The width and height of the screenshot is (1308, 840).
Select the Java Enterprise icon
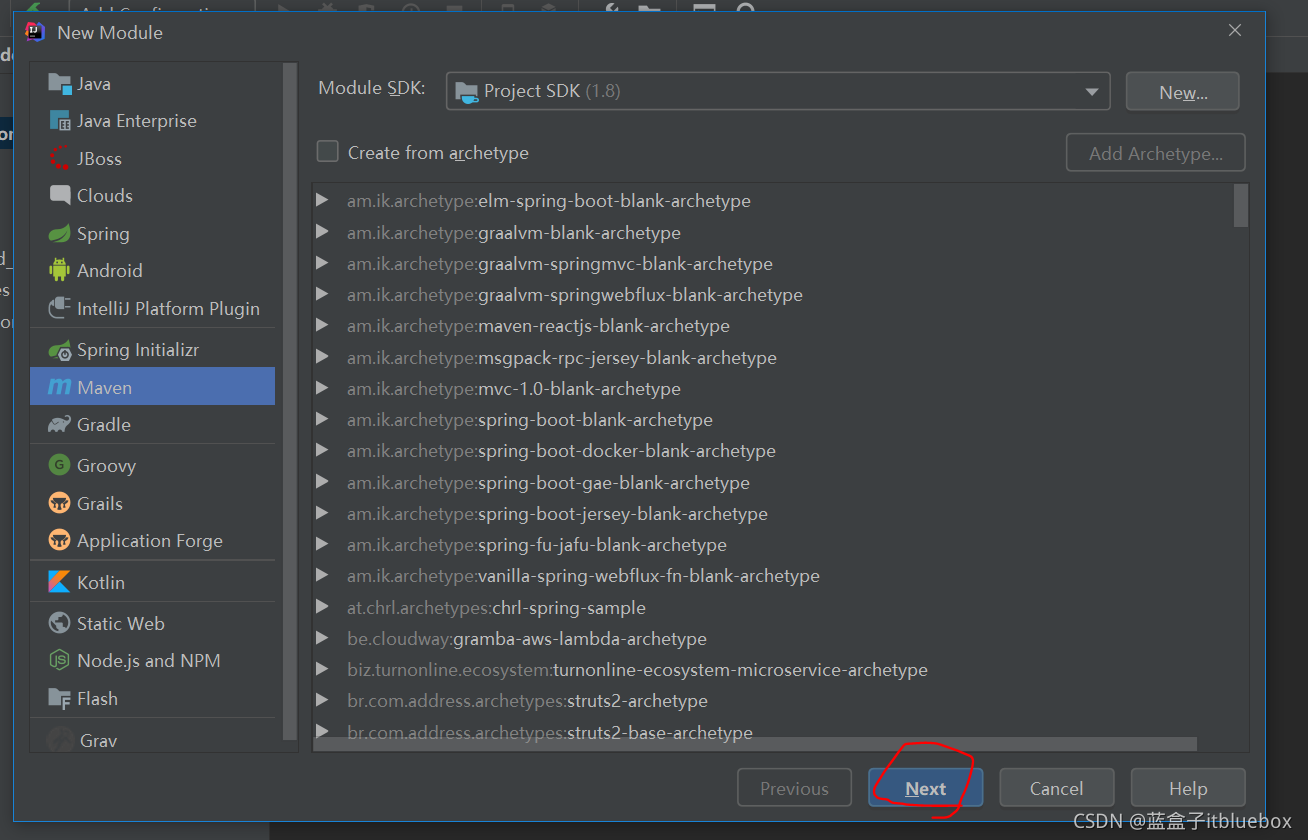60,121
